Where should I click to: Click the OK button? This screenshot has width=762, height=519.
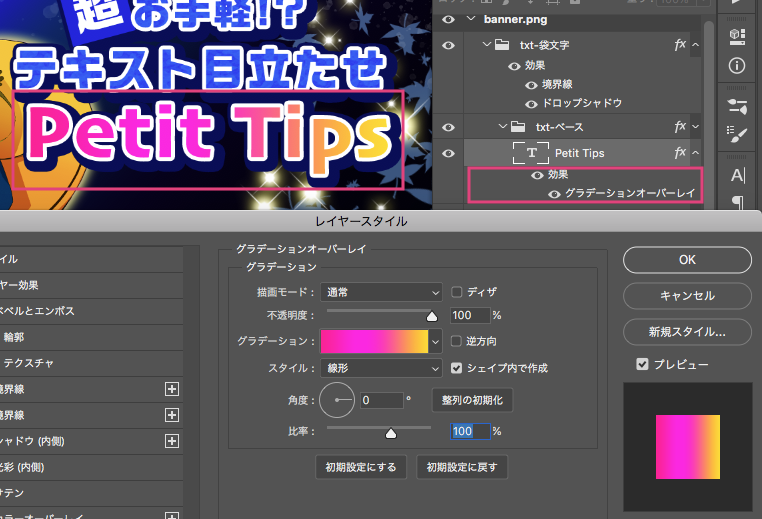(x=687, y=260)
